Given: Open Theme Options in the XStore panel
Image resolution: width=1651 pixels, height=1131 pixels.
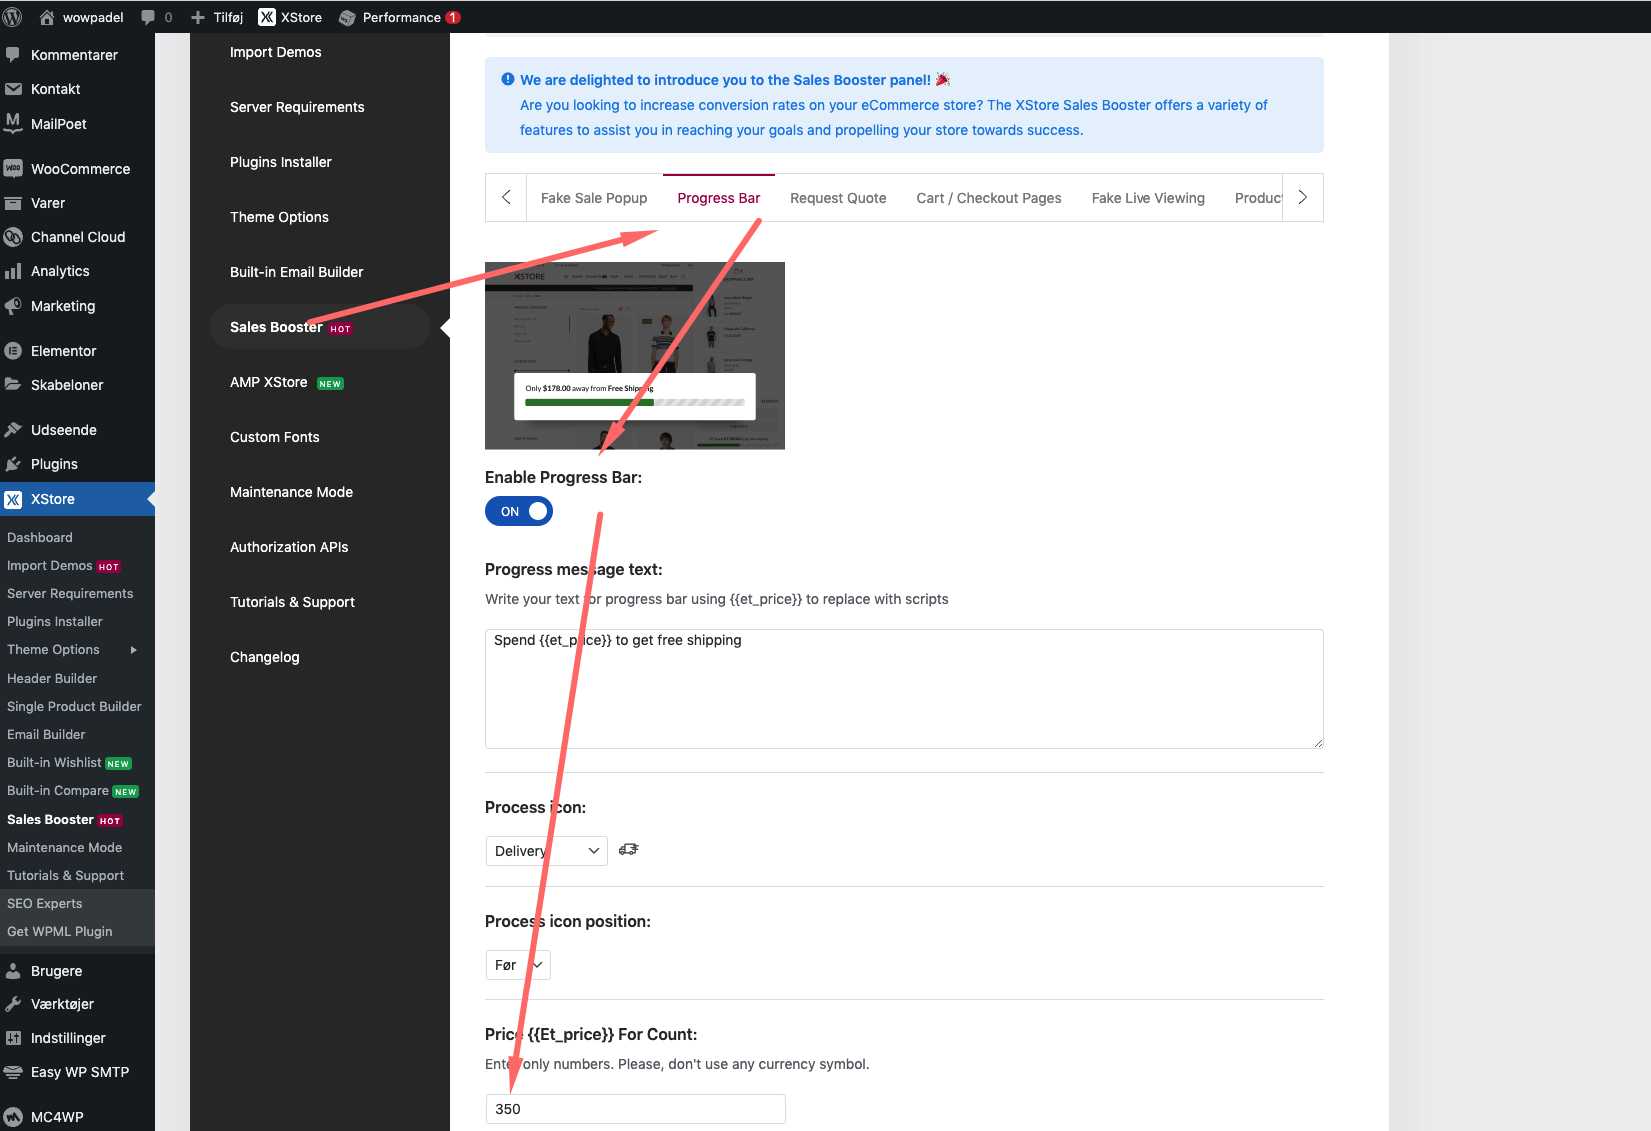Looking at the screenshot, I should [x=279, y=217].
